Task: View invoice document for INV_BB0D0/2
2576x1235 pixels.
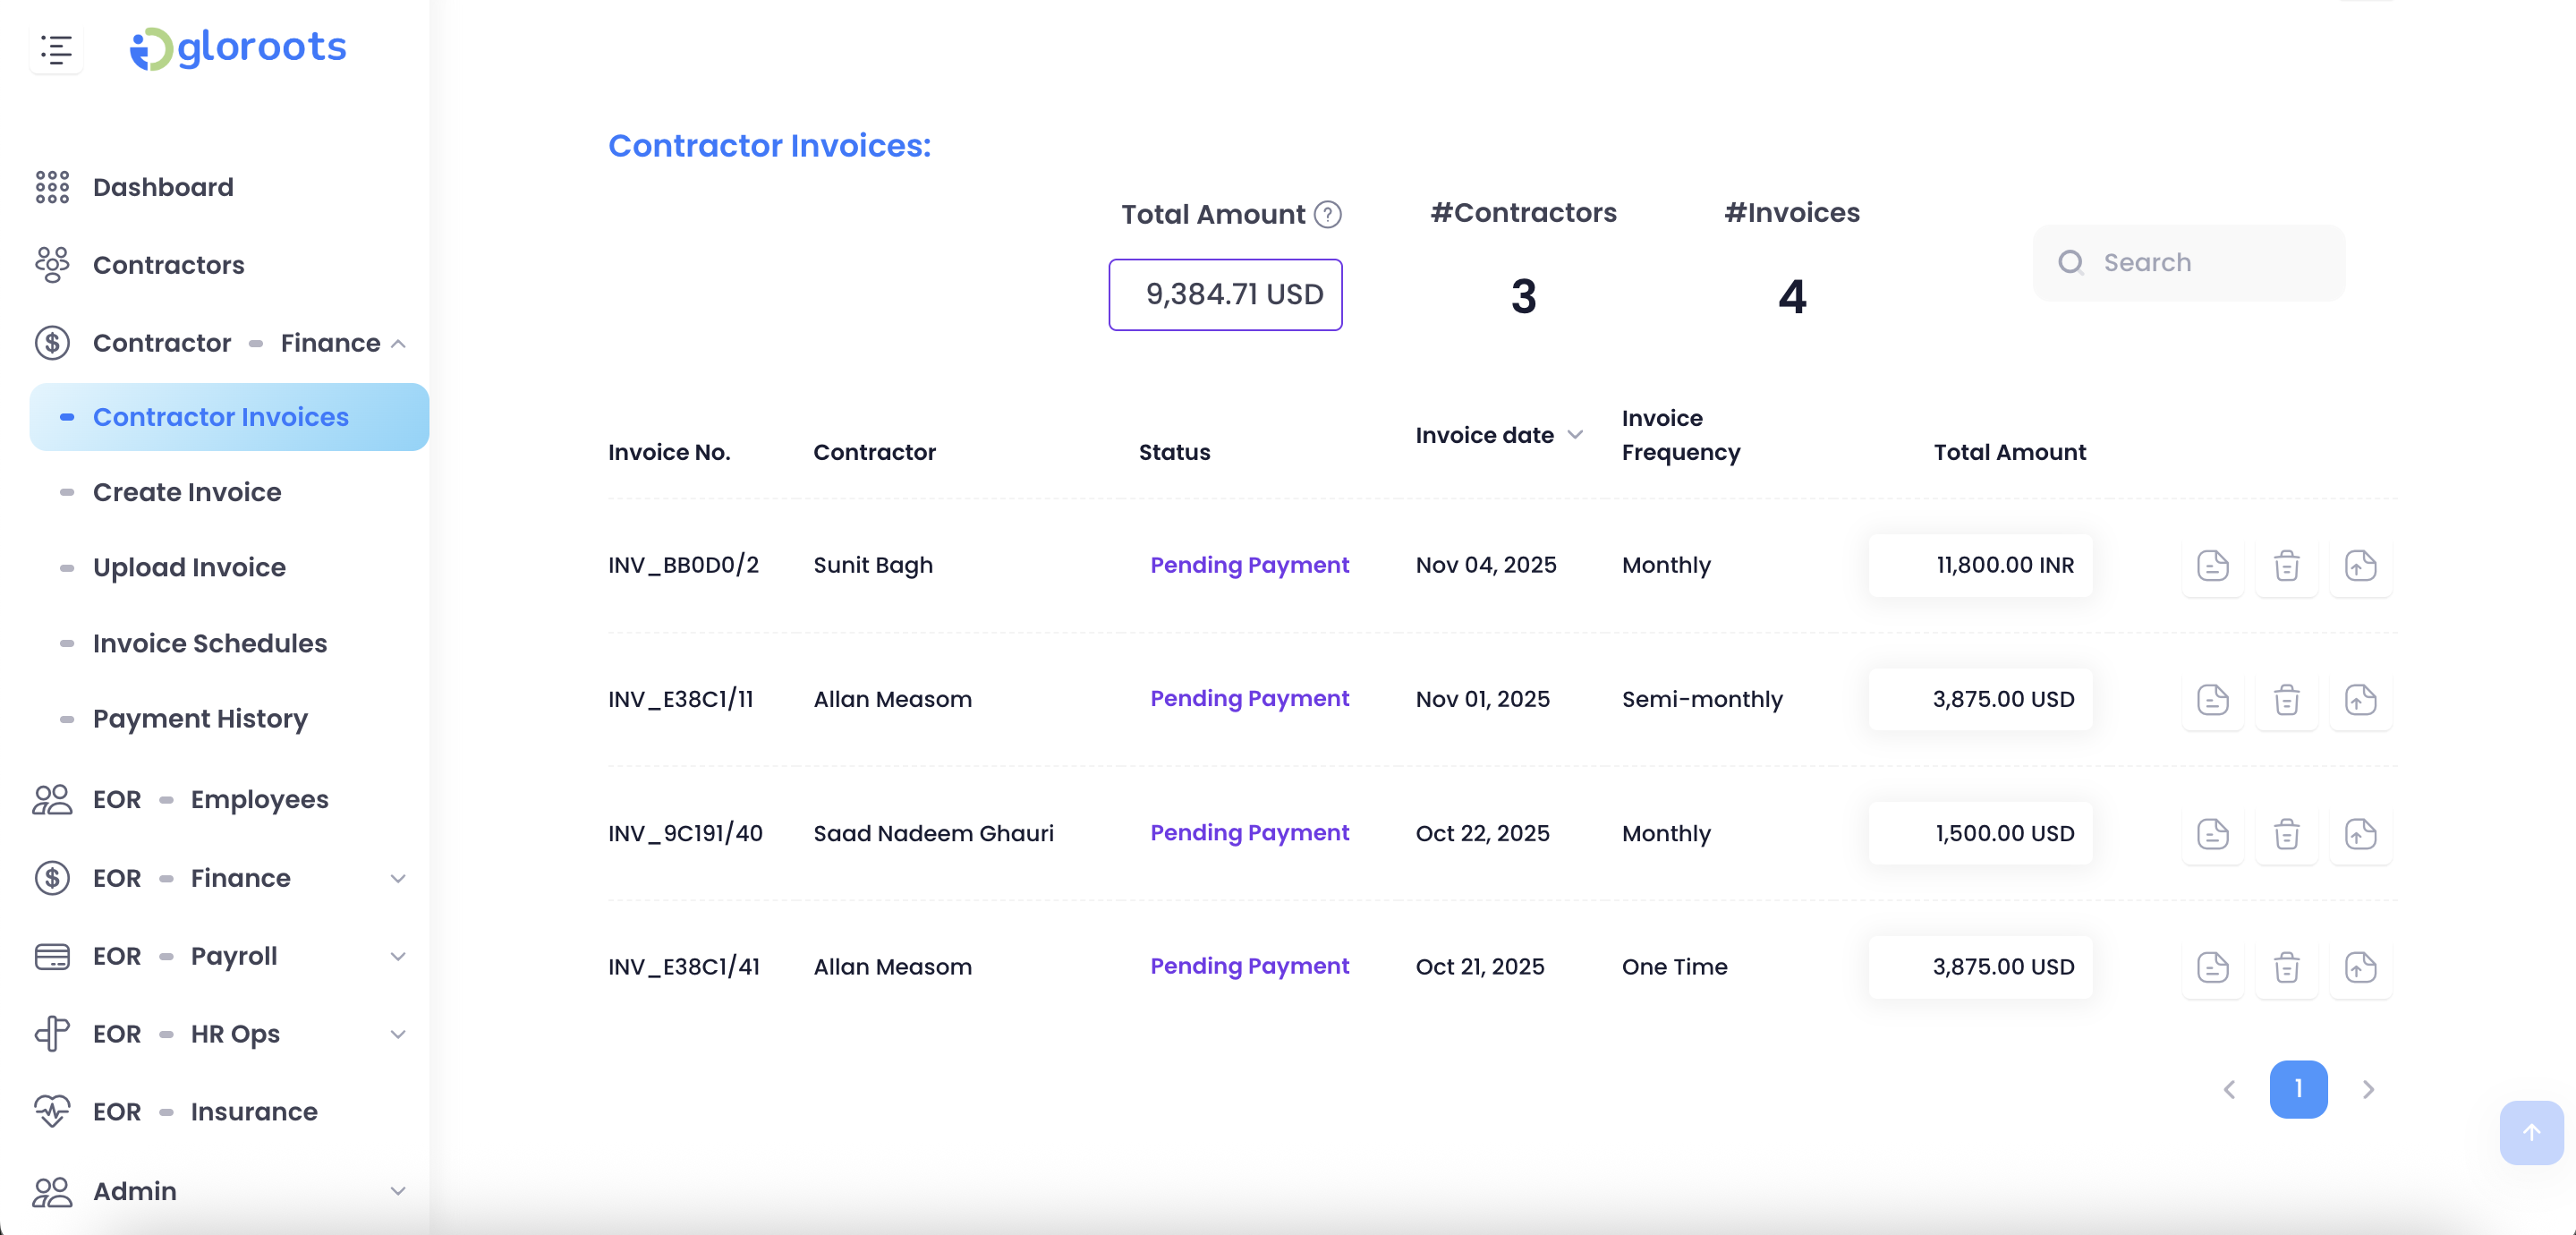Action: pyautogui.click(x=2212, y=565)
